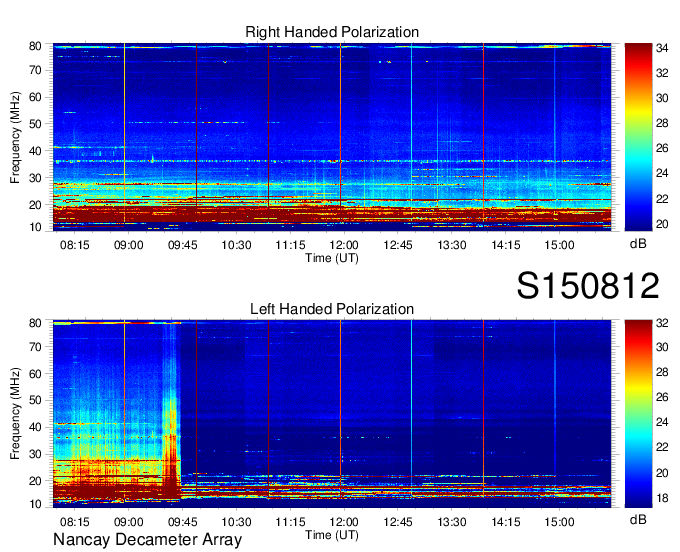Click the '09:45' tick under the bottom plot
Viewport: 680px width, 552px height.
point(183,522)
